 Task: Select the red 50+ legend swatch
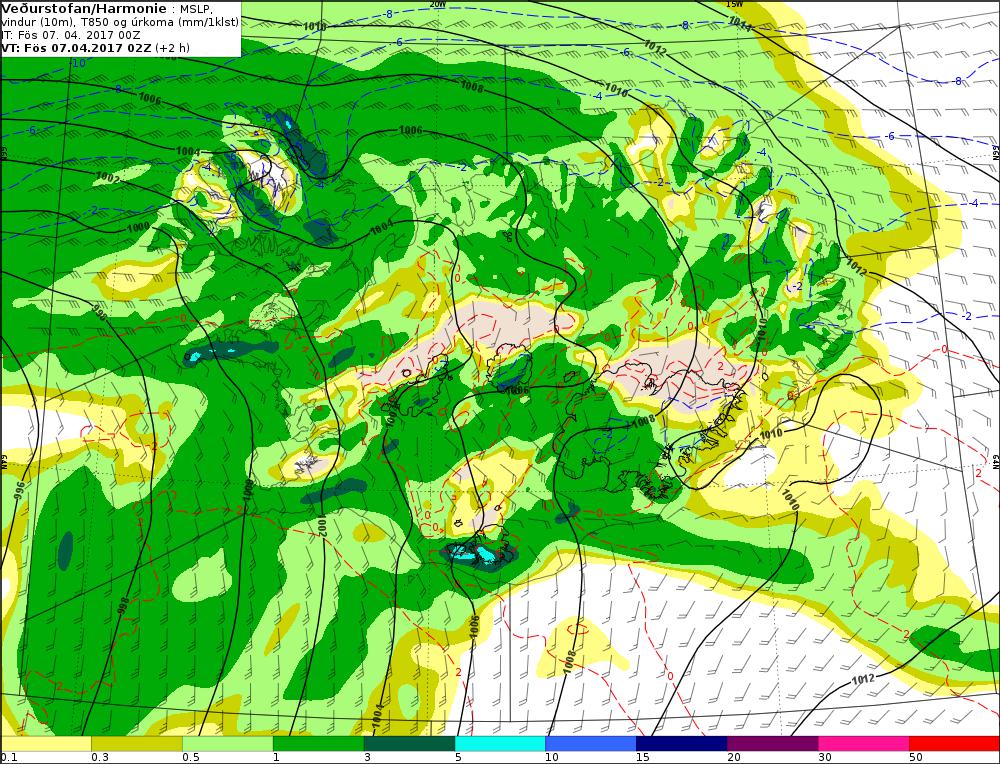click(954, 744)
